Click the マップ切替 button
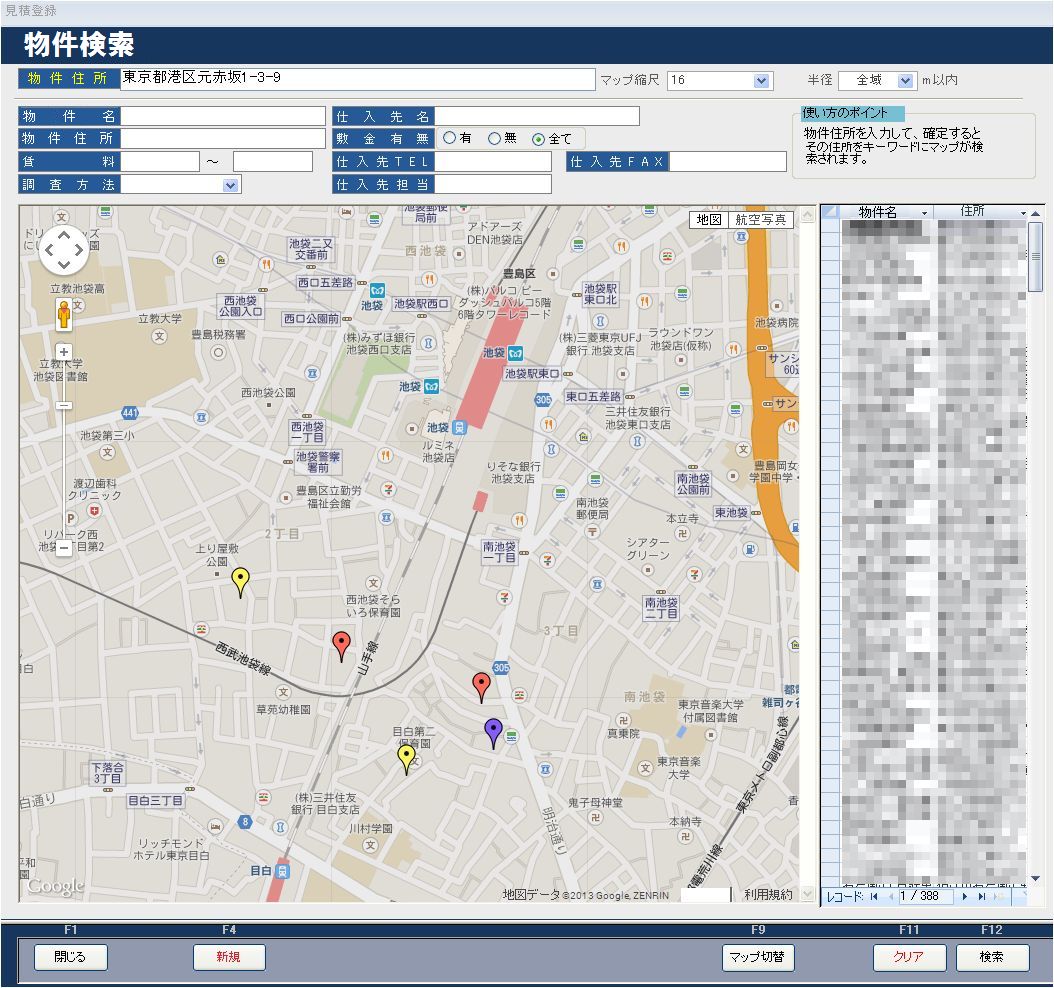Screen dimensions: 1054x988 (x=758, y=957)
